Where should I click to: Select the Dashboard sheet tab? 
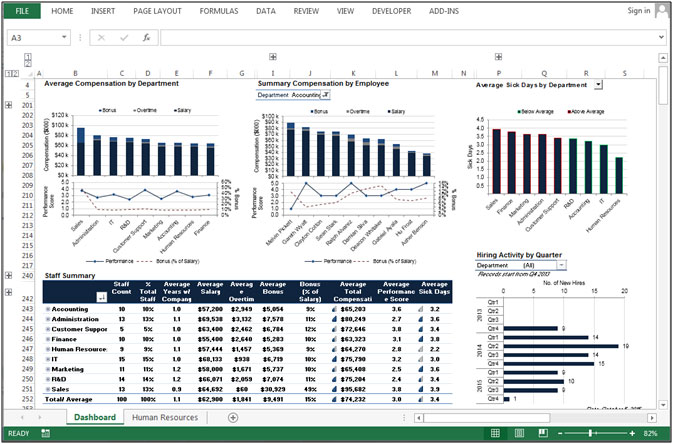pos(95,417)
